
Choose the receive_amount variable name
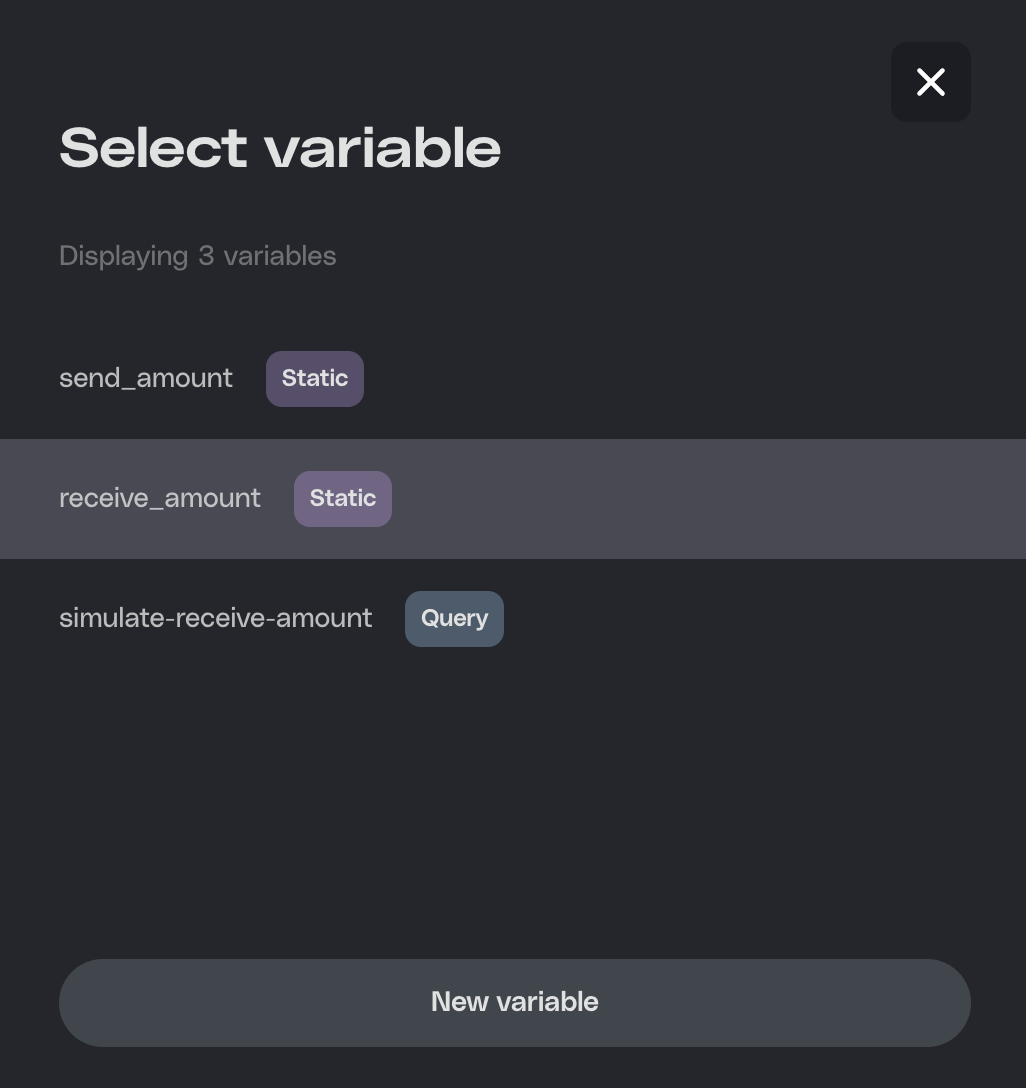160,498
